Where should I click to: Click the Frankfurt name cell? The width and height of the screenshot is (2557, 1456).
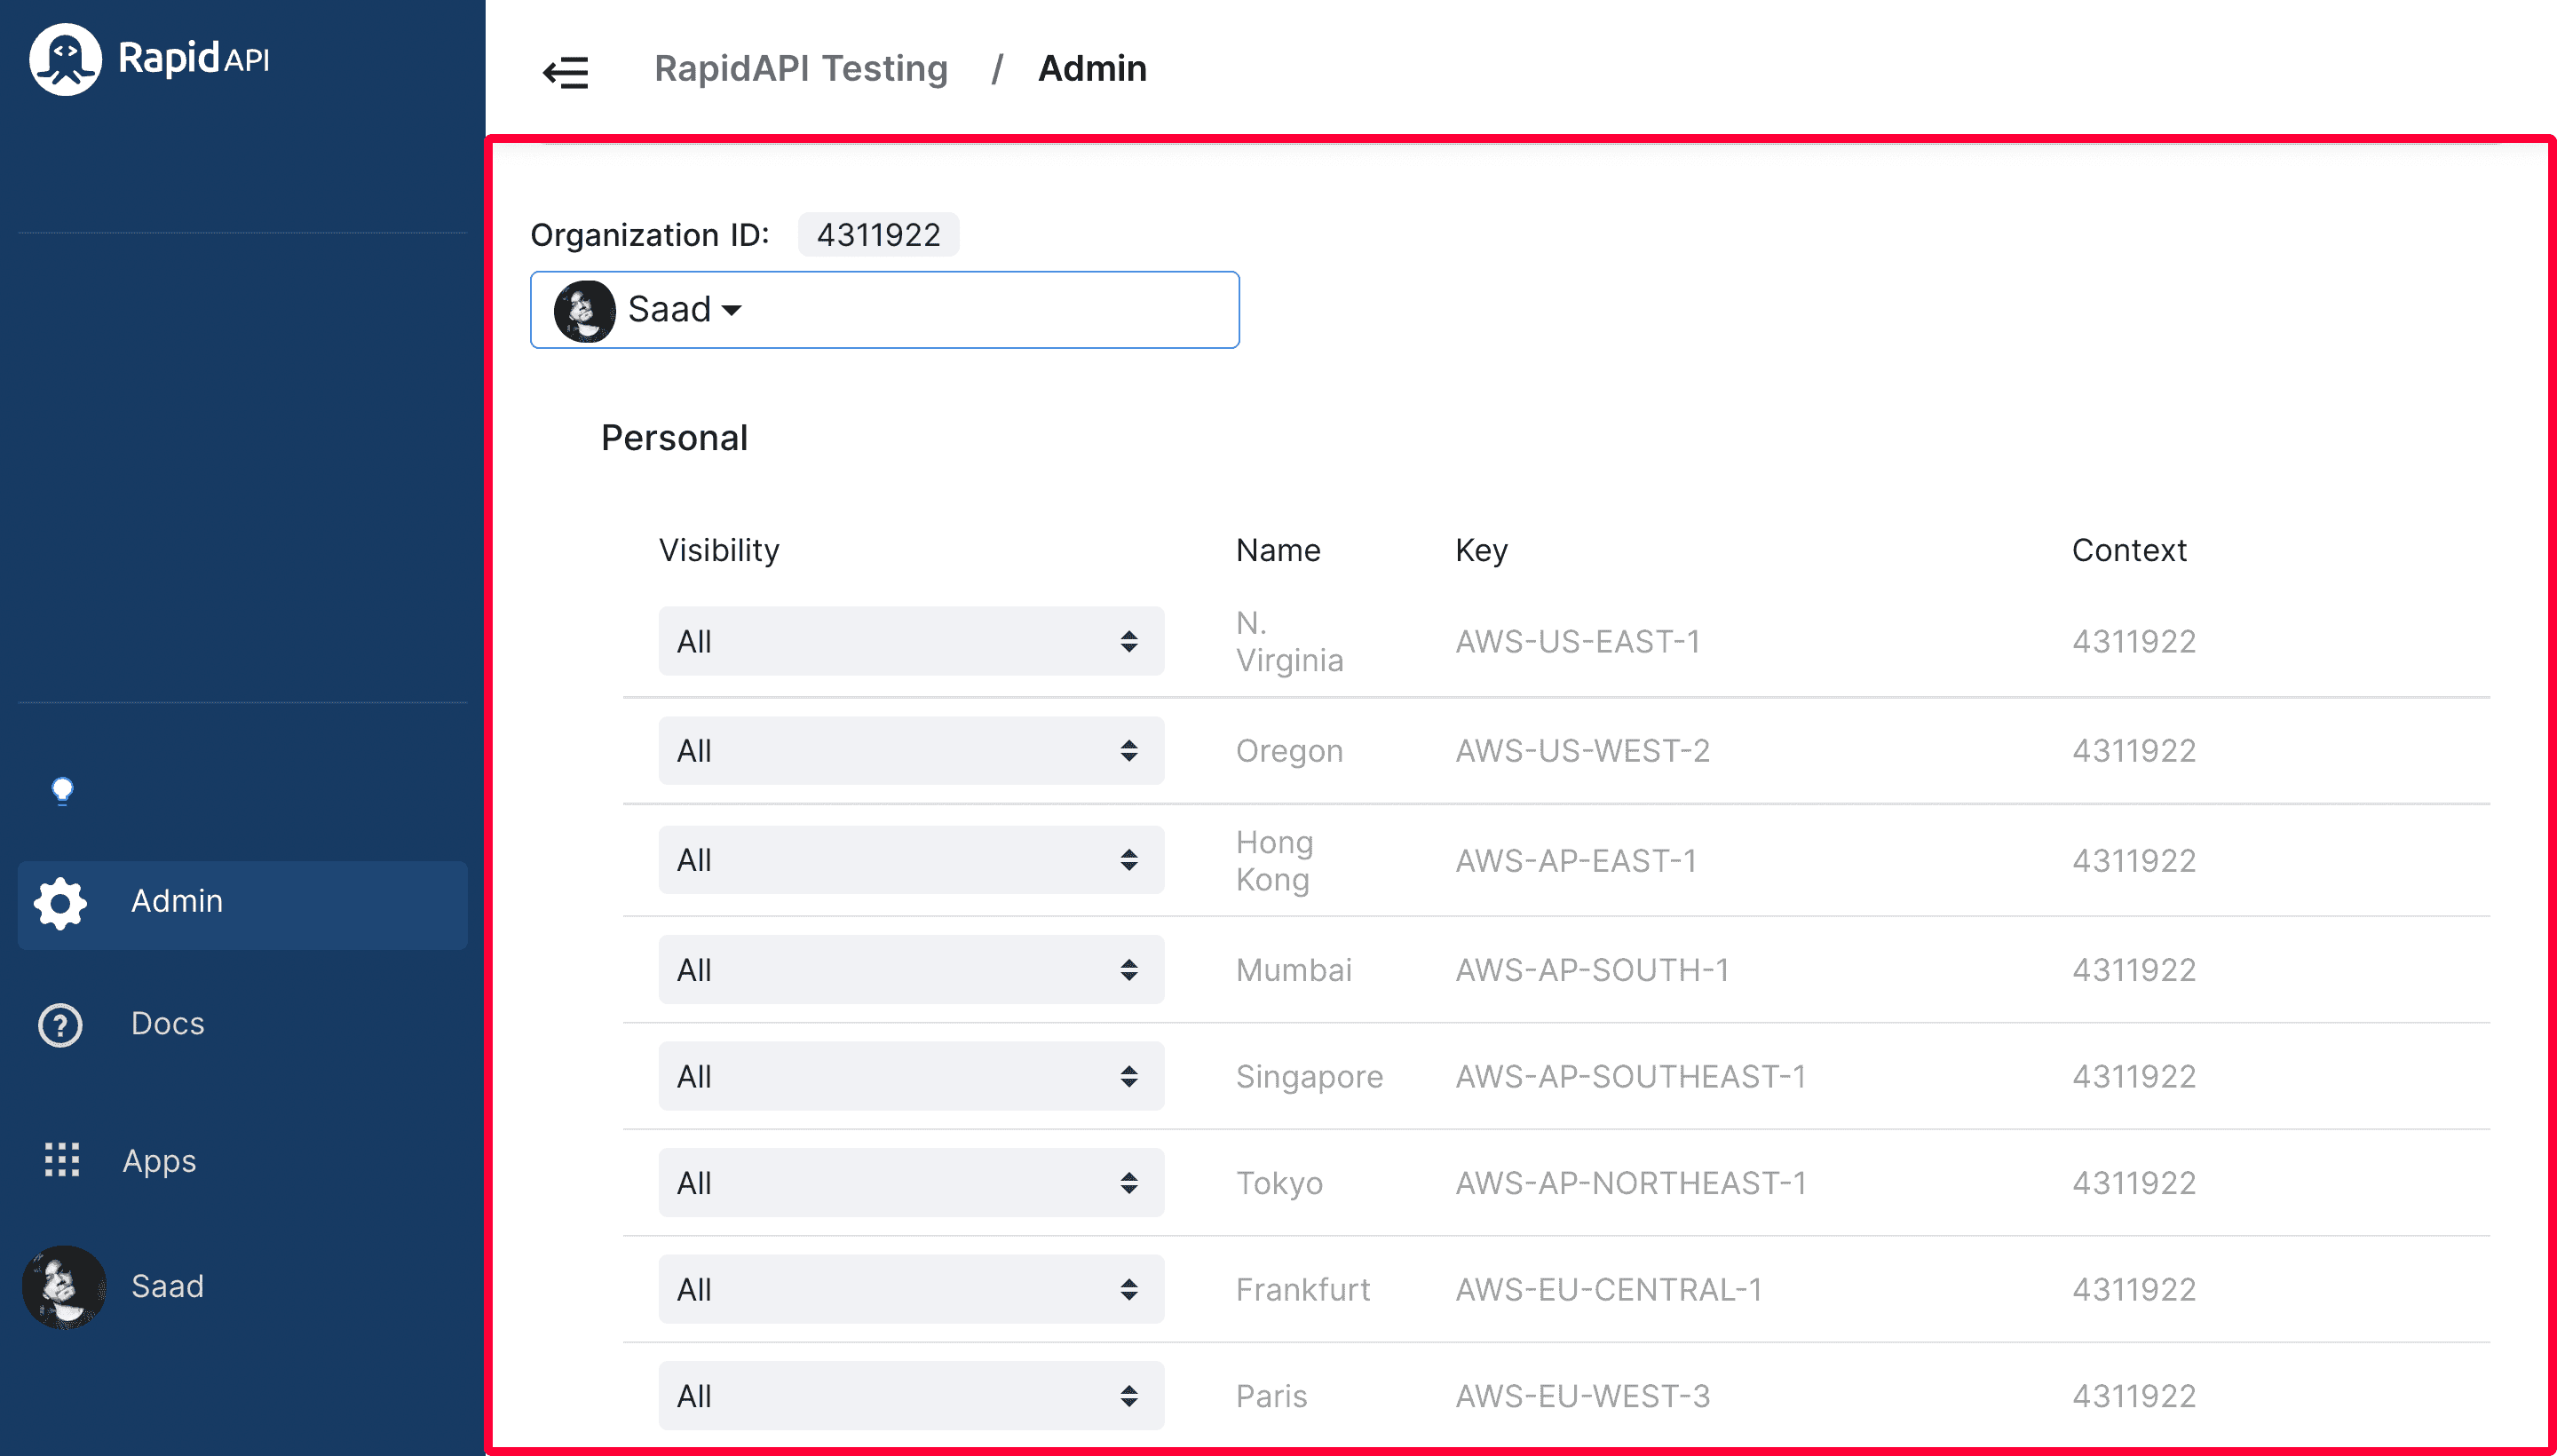[x=1303, y=1289]
